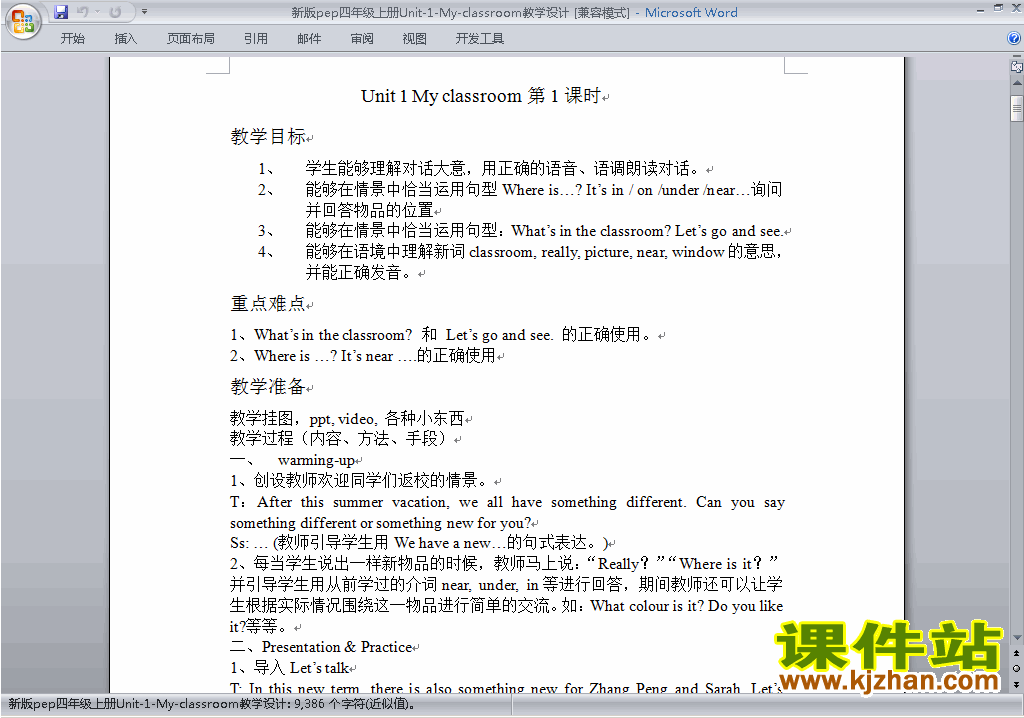Open the 开始 ribbon tab
Screen dimensions: 1024x718
[x=72, y=39]
